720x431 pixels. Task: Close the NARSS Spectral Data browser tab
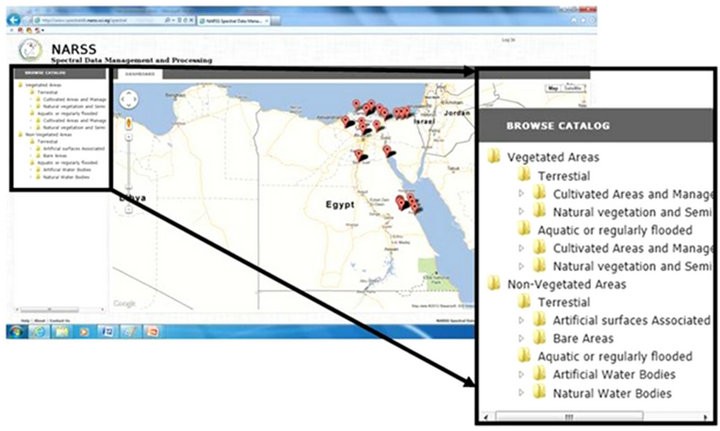(266, 21)
